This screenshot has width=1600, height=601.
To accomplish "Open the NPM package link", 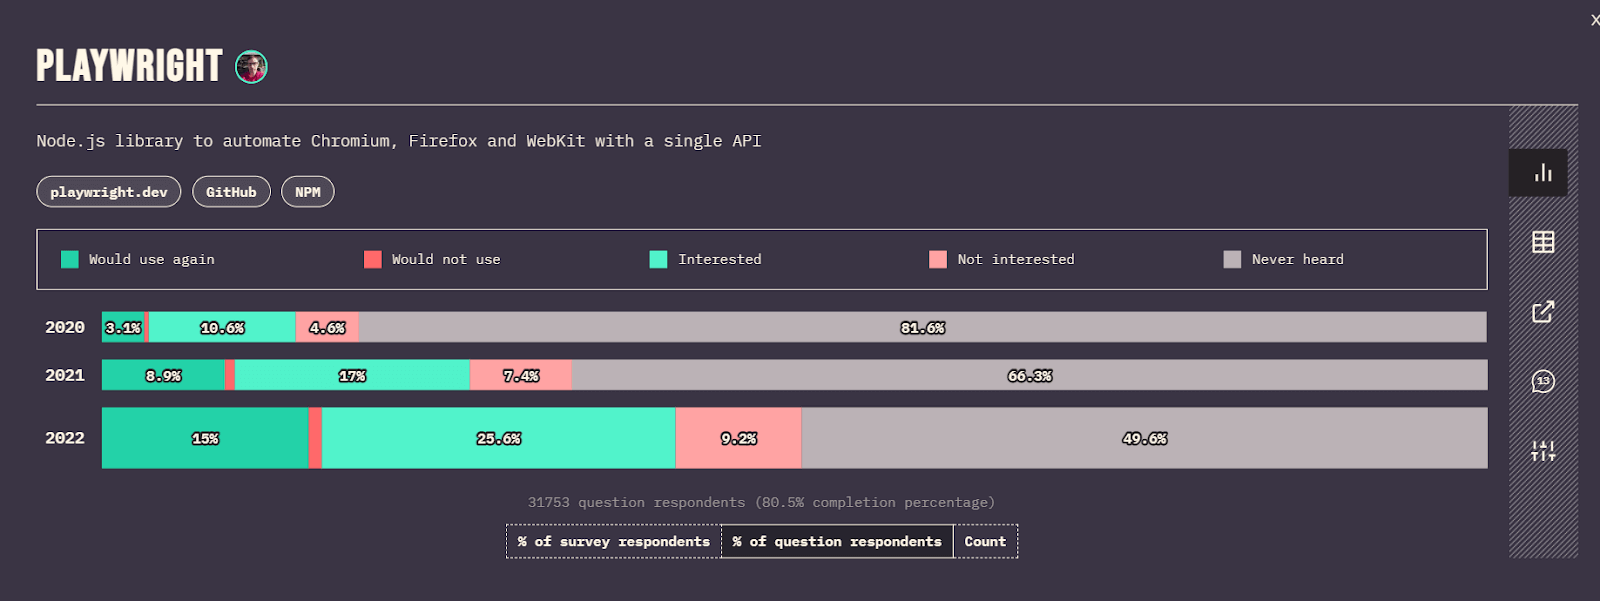I will click(308, 192).
